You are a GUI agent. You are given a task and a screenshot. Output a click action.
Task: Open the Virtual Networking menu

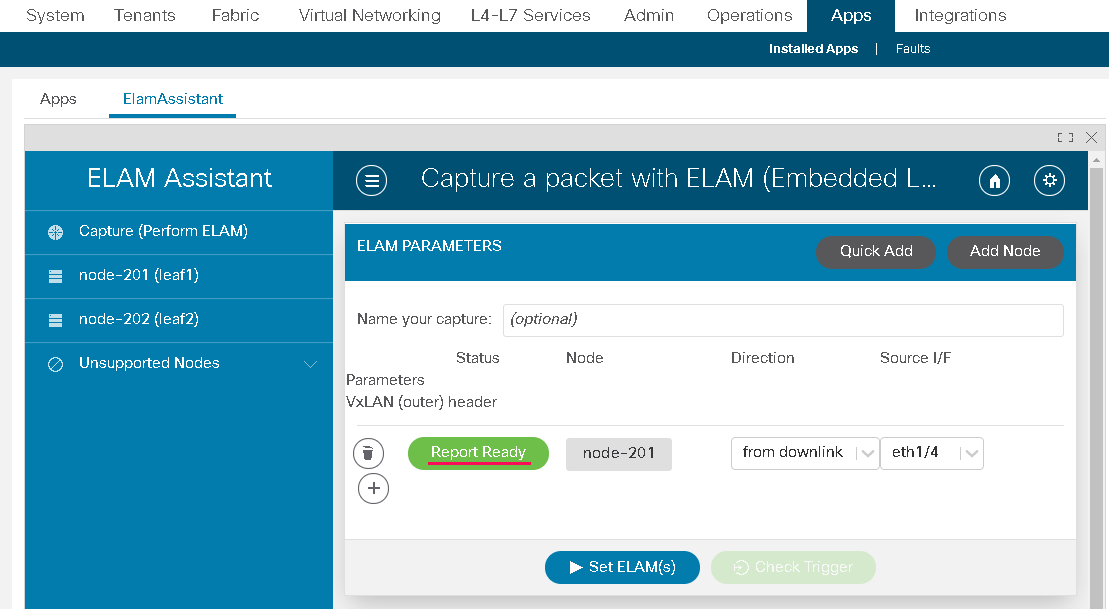click(x=369, y=16)
